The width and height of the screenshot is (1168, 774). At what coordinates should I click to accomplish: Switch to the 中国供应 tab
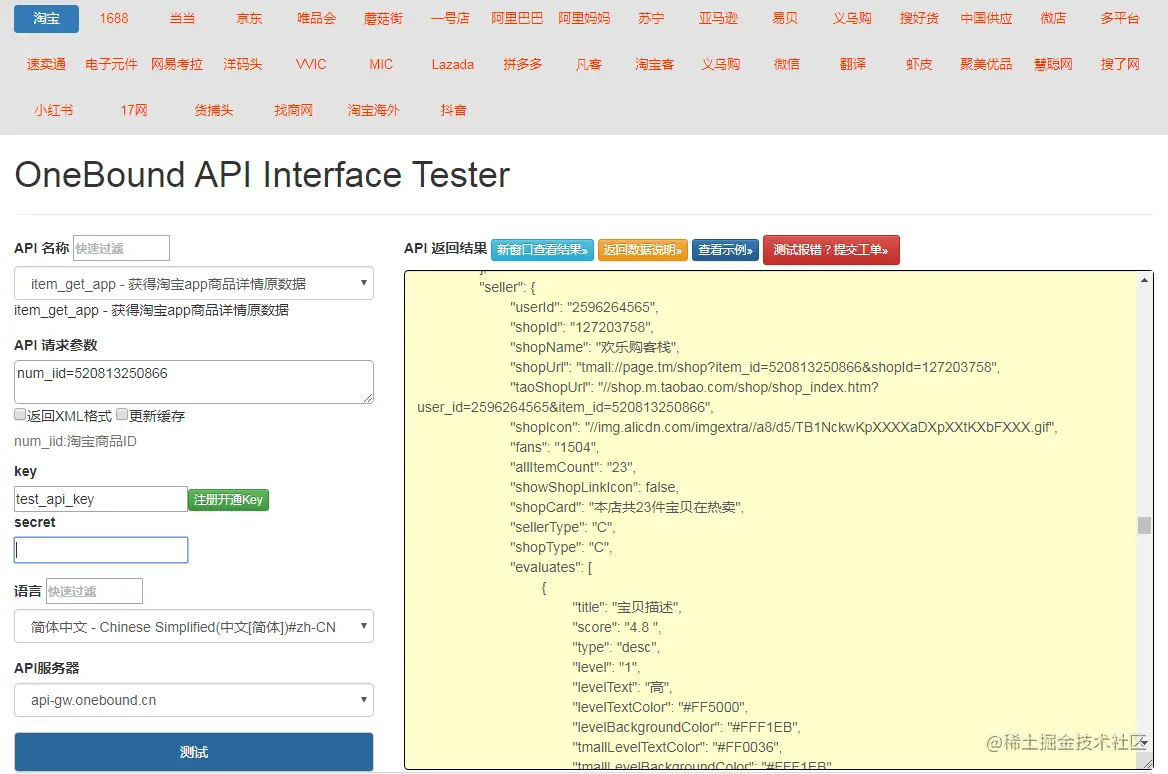click(x=986, y=18)
